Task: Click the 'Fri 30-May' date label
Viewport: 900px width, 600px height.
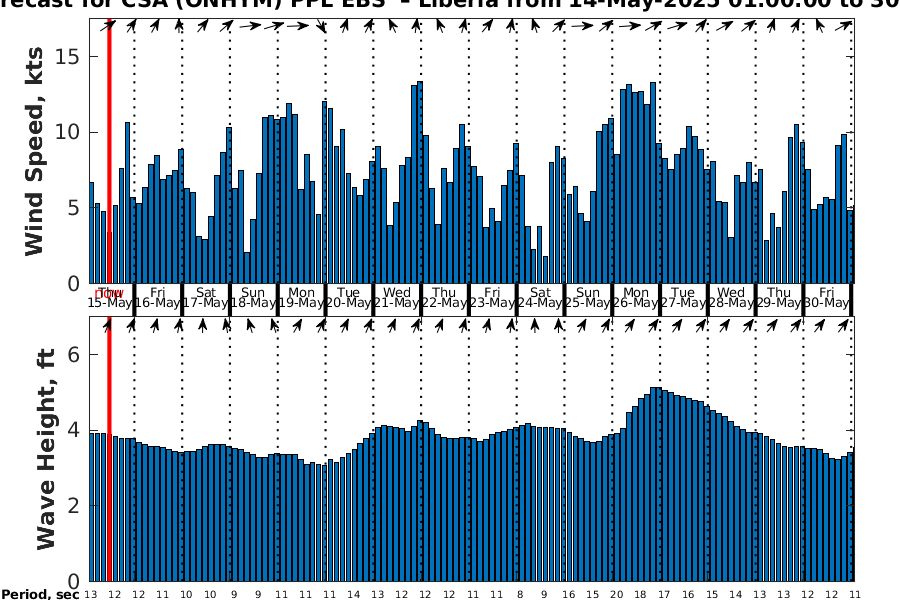Action: (x=827, y=297)
